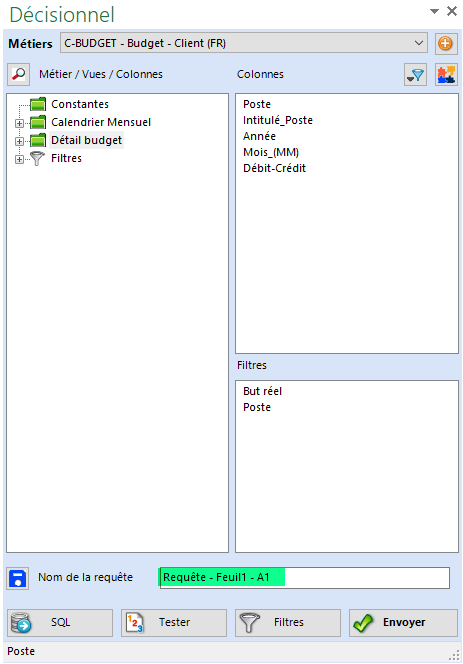Click the Constantes green folder icon
This screenshot has height=664, width=463.
[x=38, y=104]
